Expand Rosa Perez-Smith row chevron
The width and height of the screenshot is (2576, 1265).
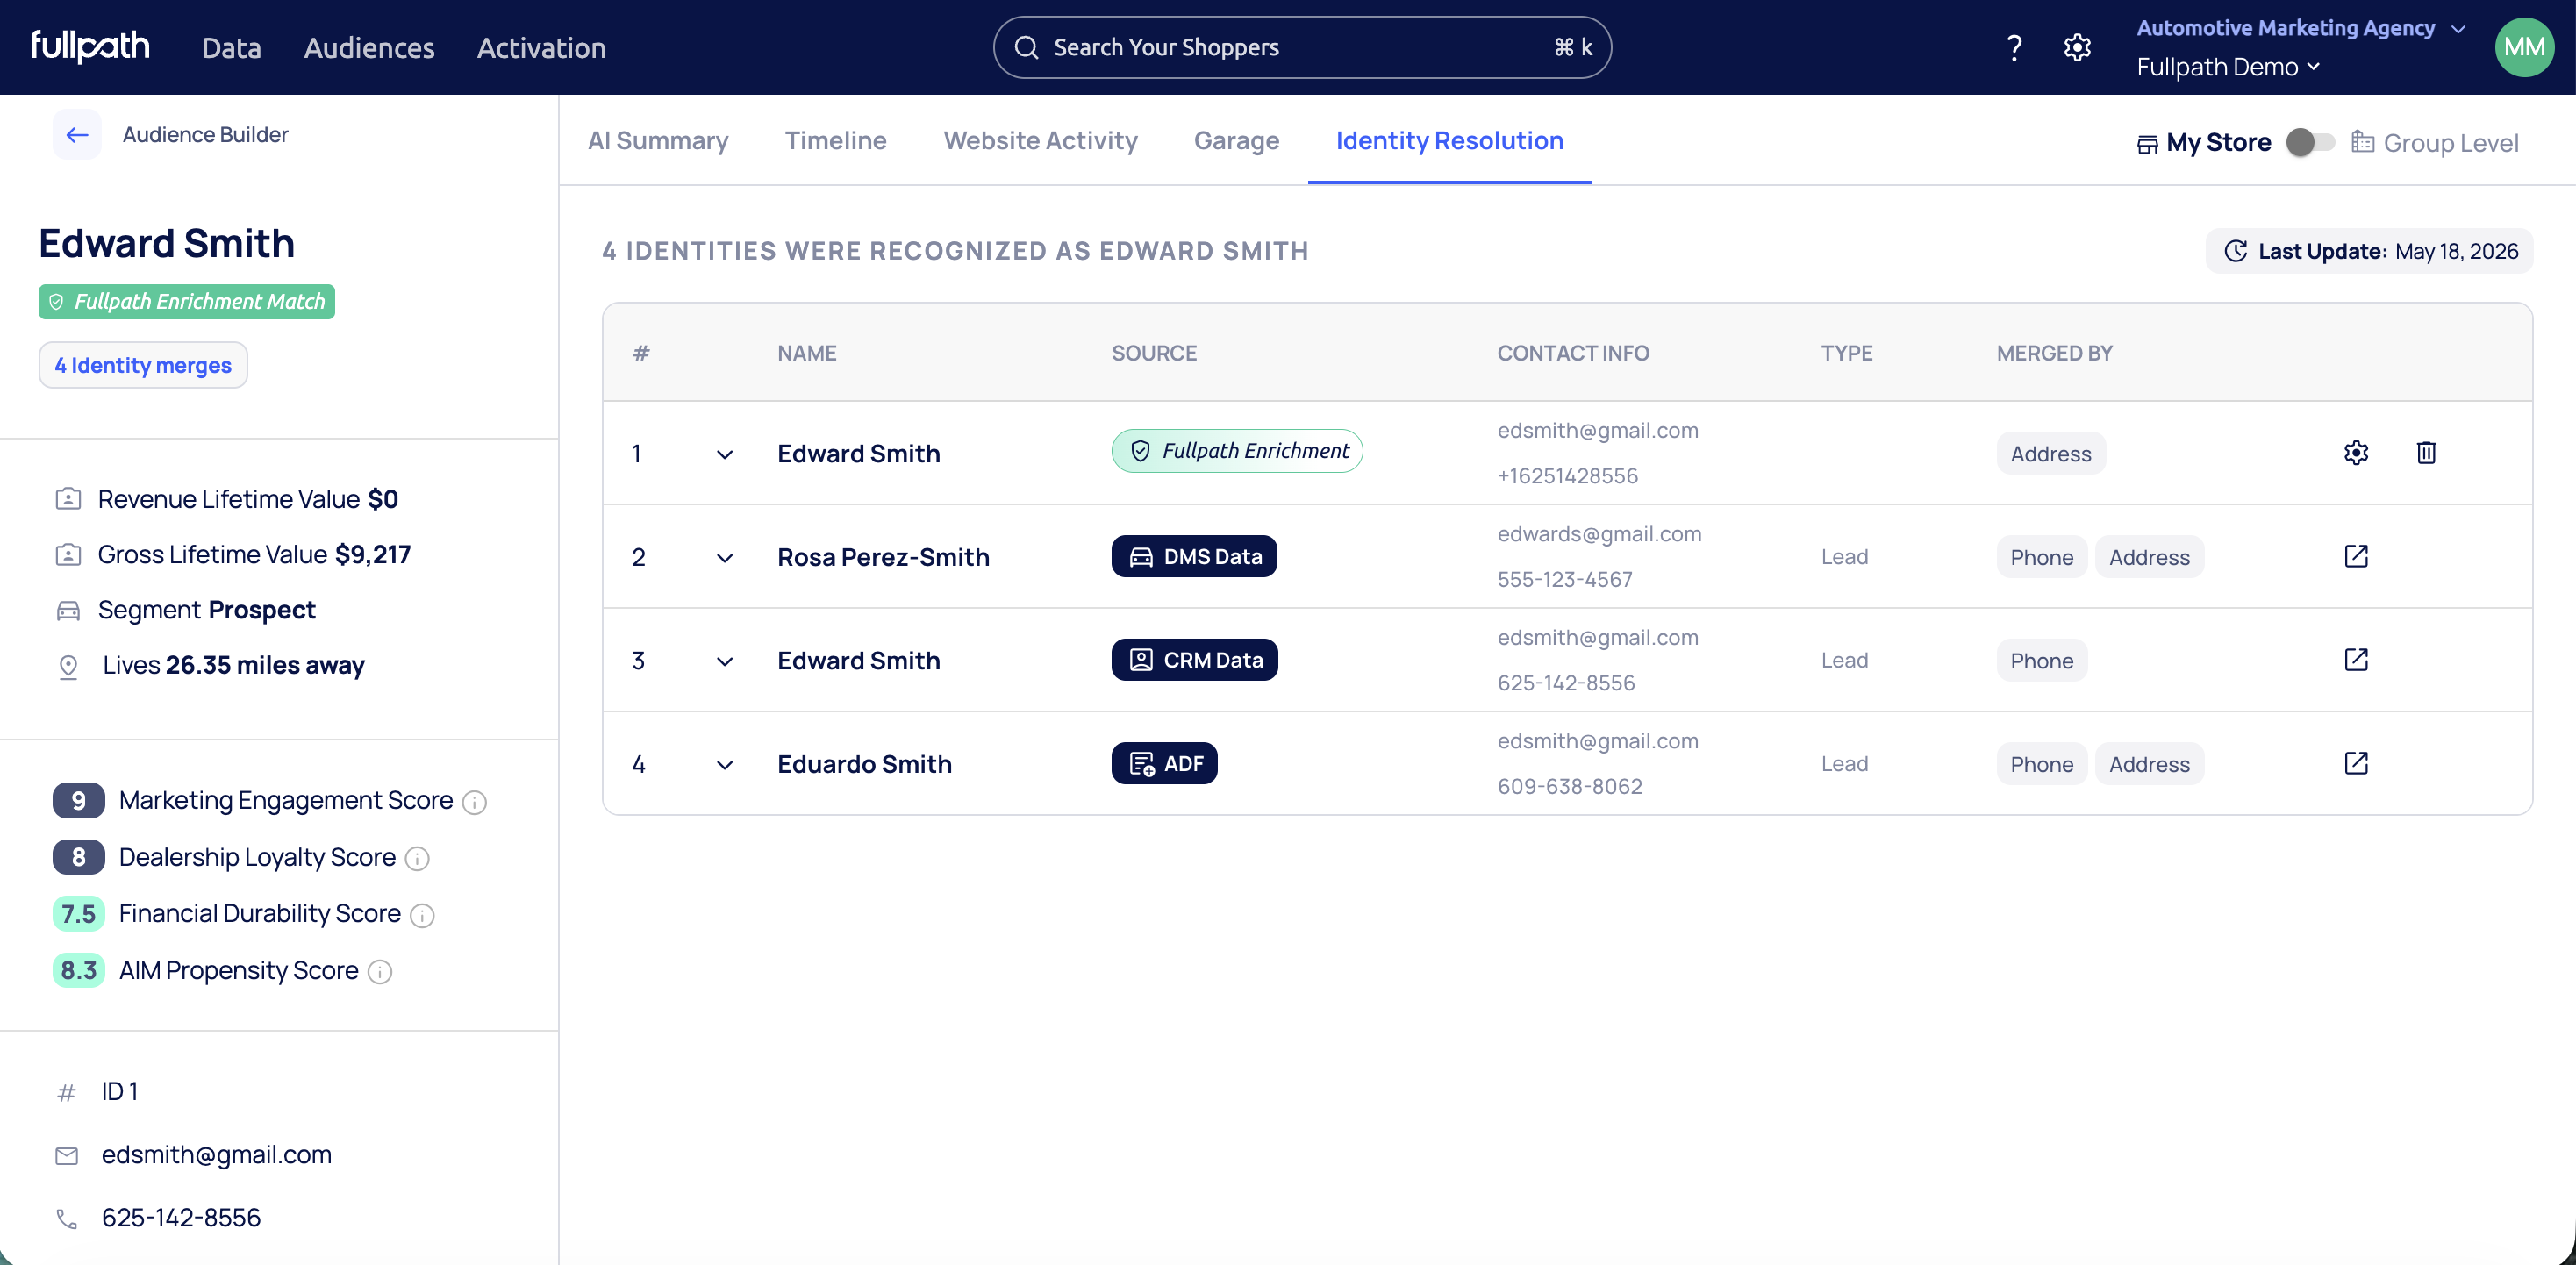pyautogui.click(x=725, y=558)
